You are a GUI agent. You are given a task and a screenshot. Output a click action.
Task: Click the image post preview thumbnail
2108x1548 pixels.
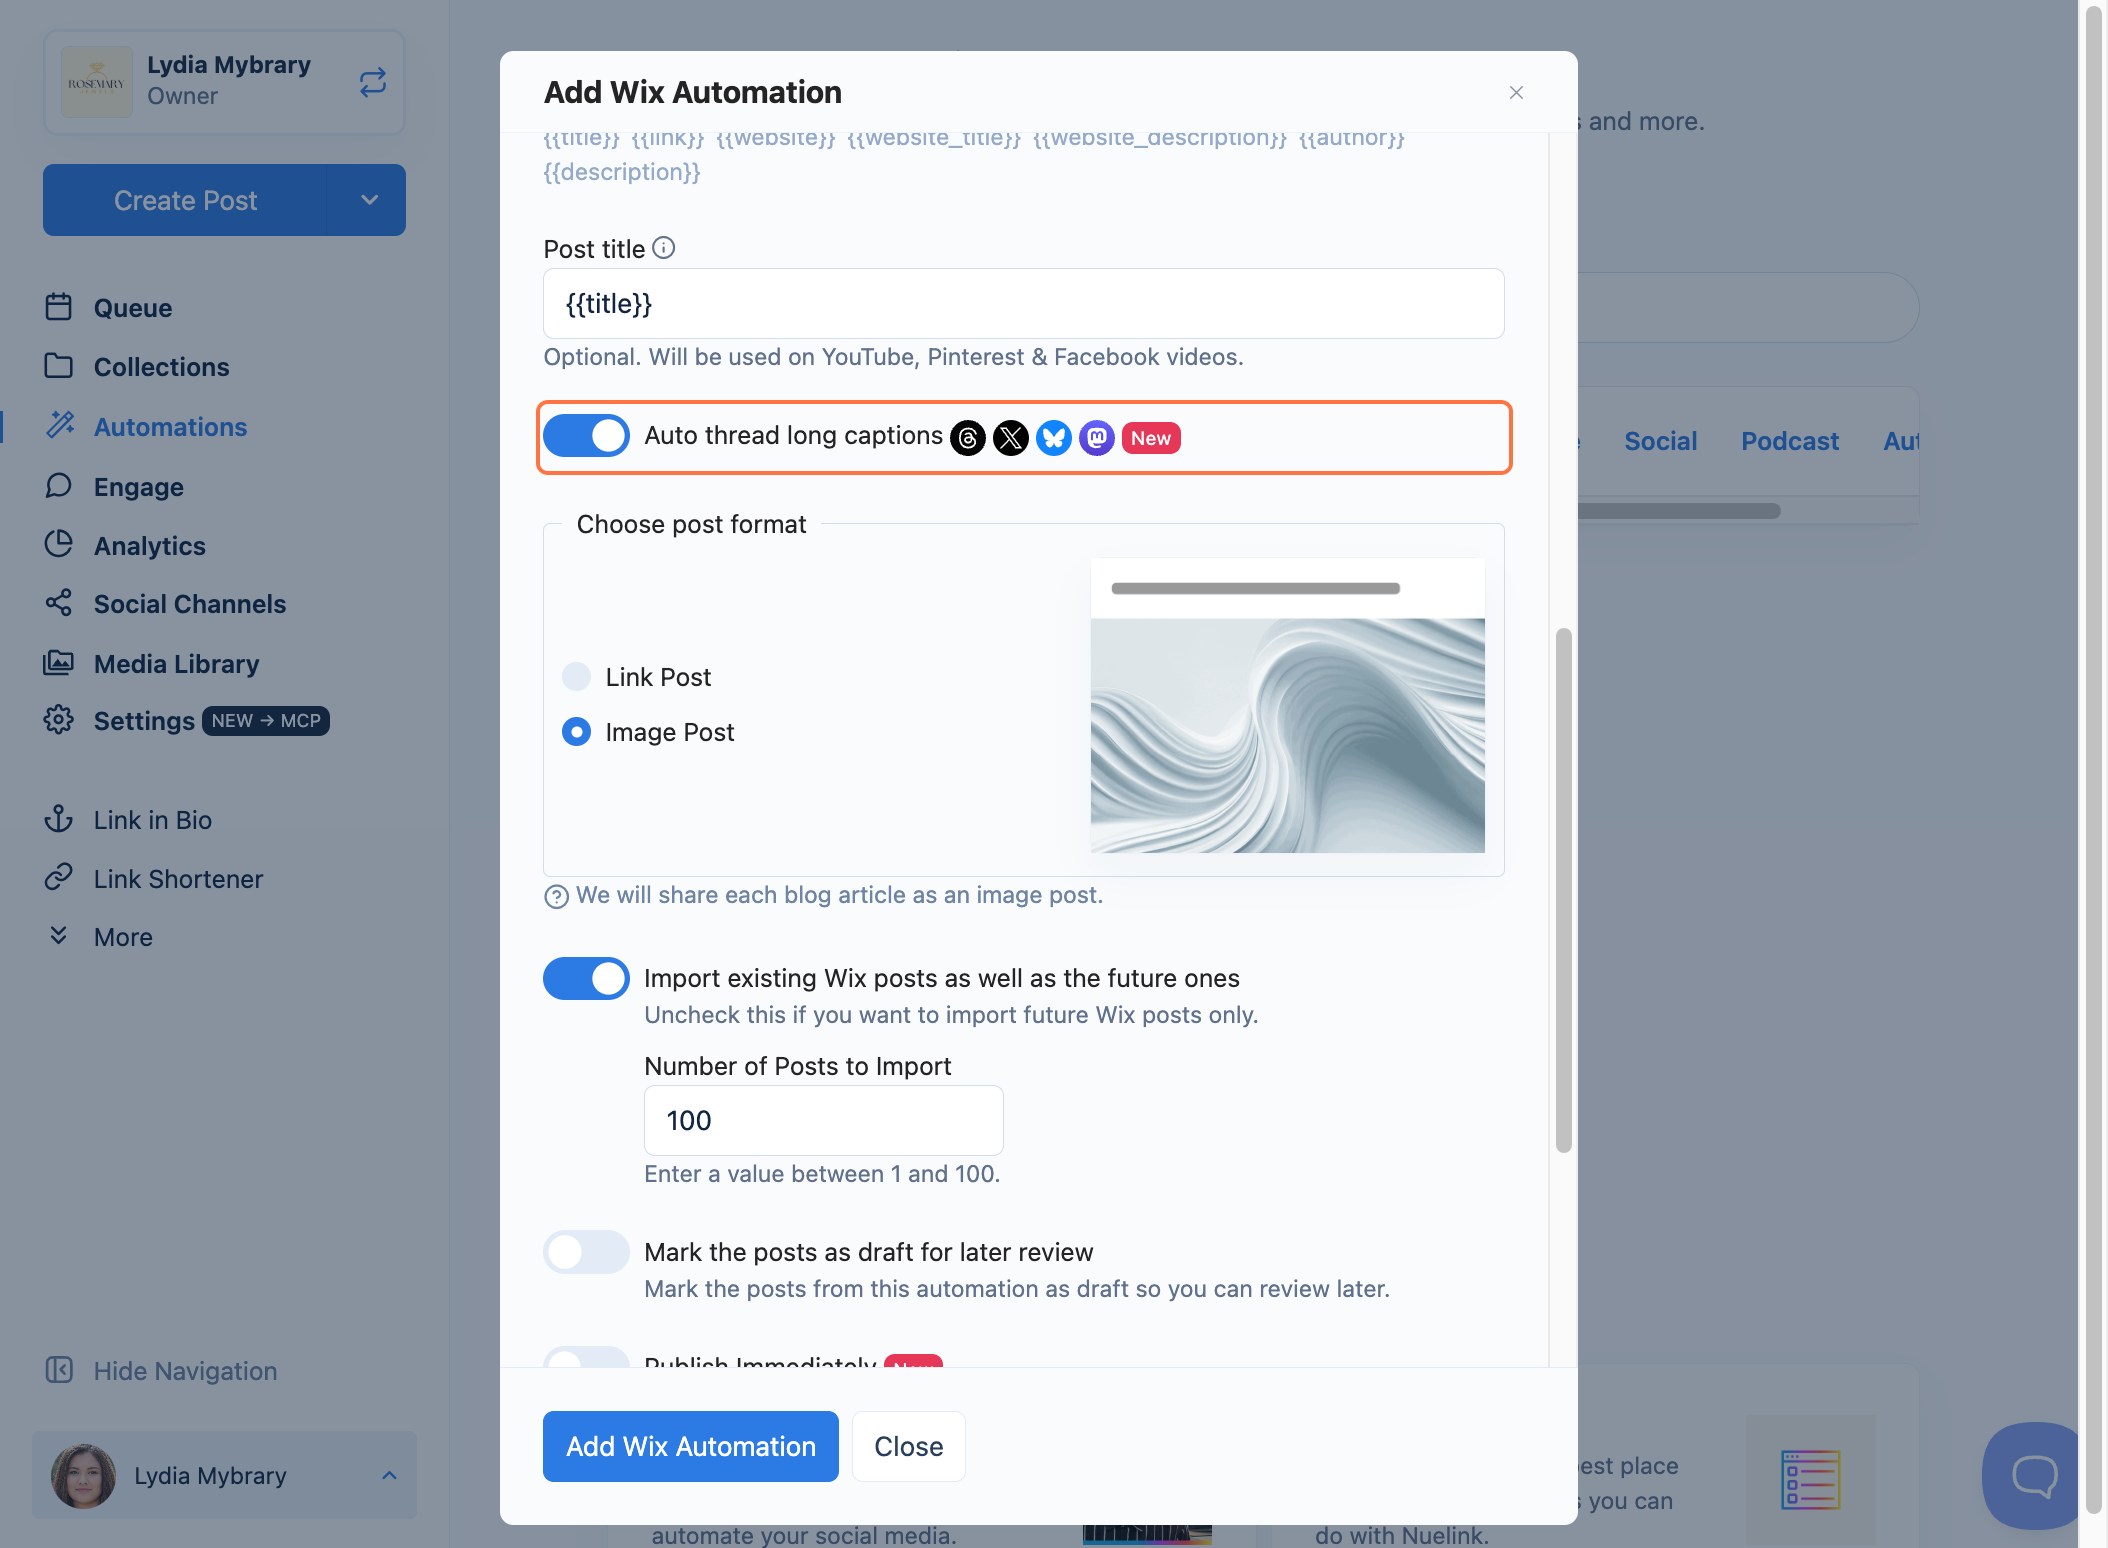click(1287, 705)
